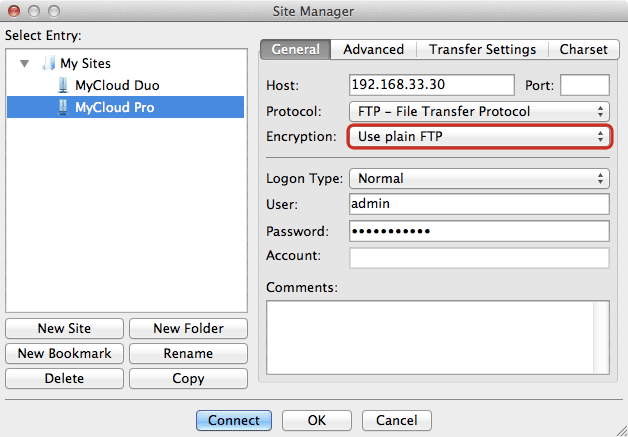Image resolution: width=628 pixels, height=437 pixels.
Task: Open the Protocol dropdown
Action: (478, 111)
